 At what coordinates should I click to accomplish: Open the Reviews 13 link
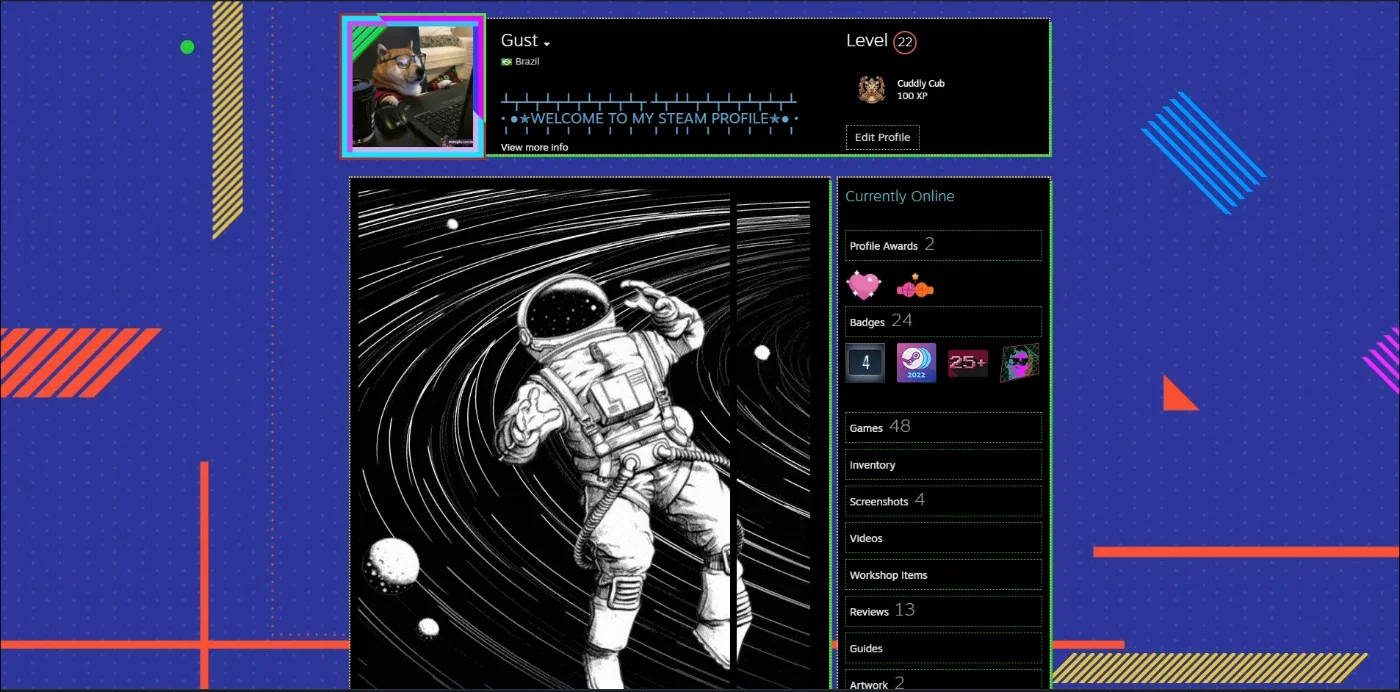coord(943,611)
